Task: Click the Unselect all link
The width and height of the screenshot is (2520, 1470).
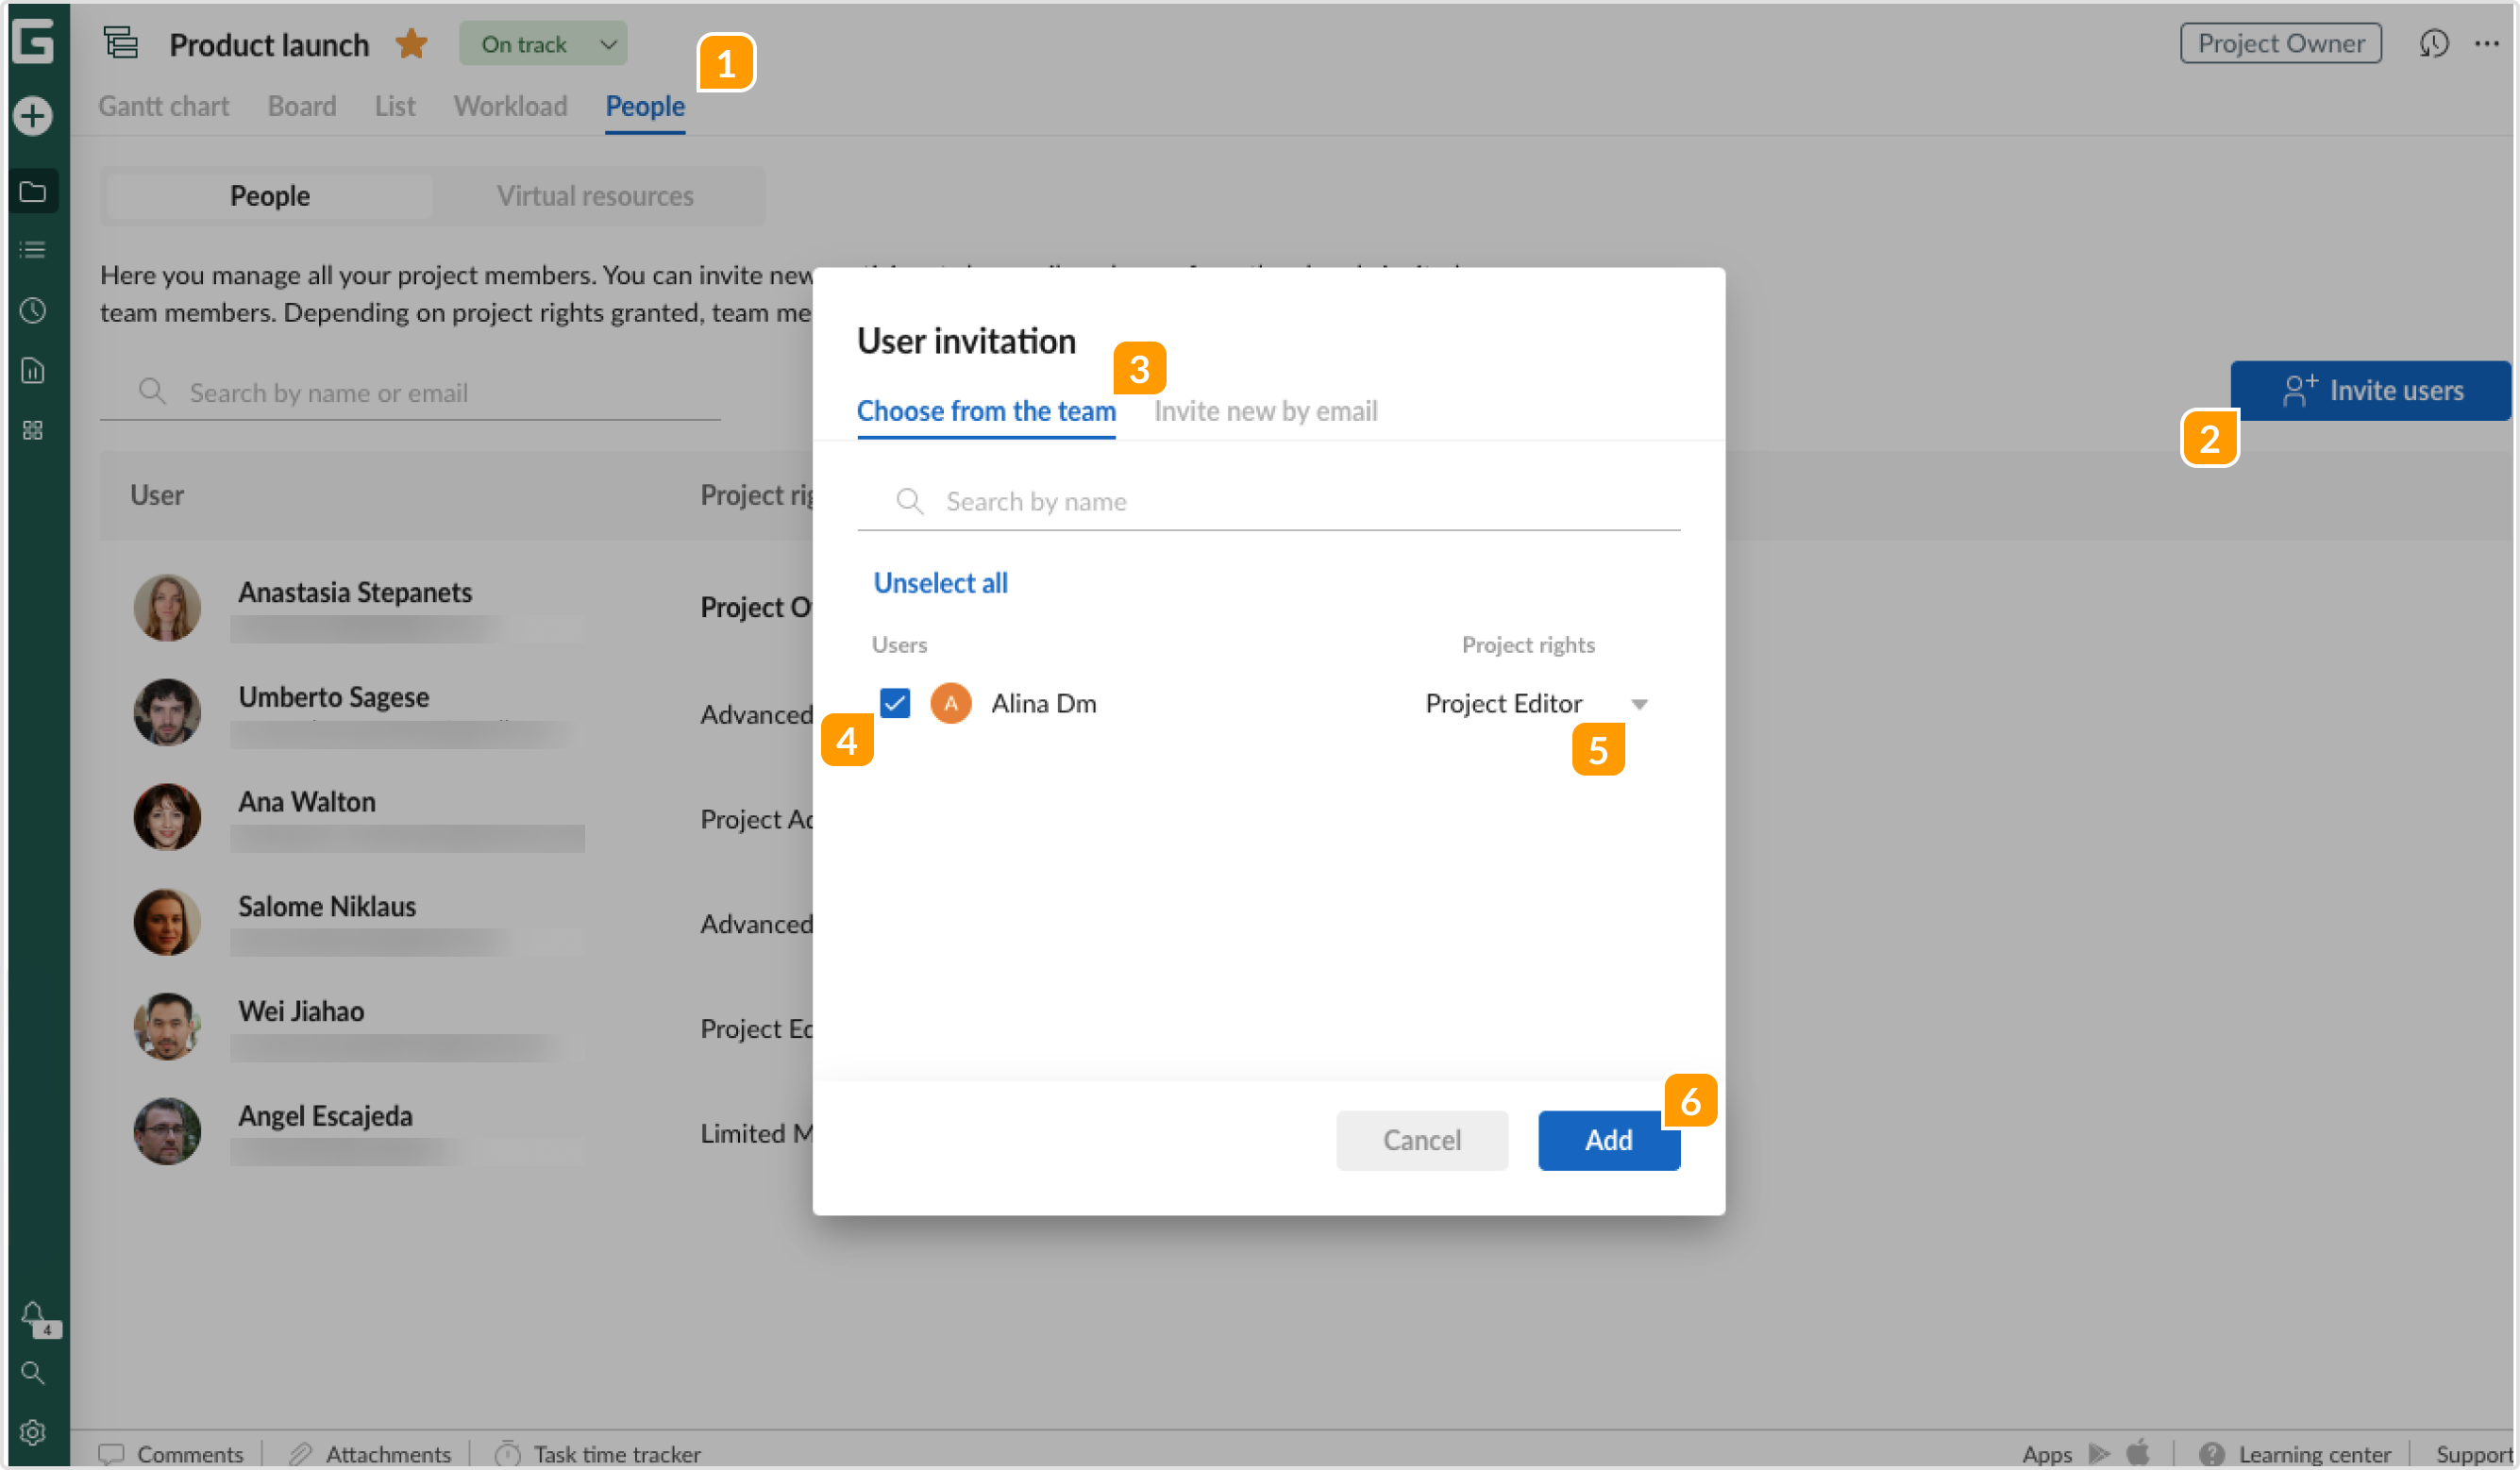Action: click(939, 582)
